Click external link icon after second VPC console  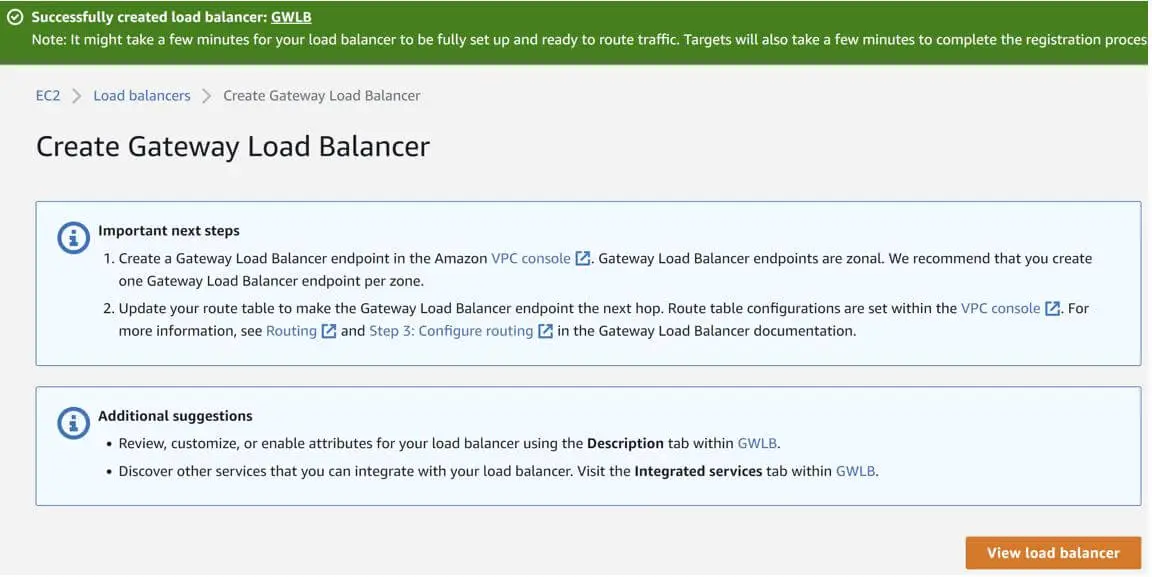pos(1053,309)
